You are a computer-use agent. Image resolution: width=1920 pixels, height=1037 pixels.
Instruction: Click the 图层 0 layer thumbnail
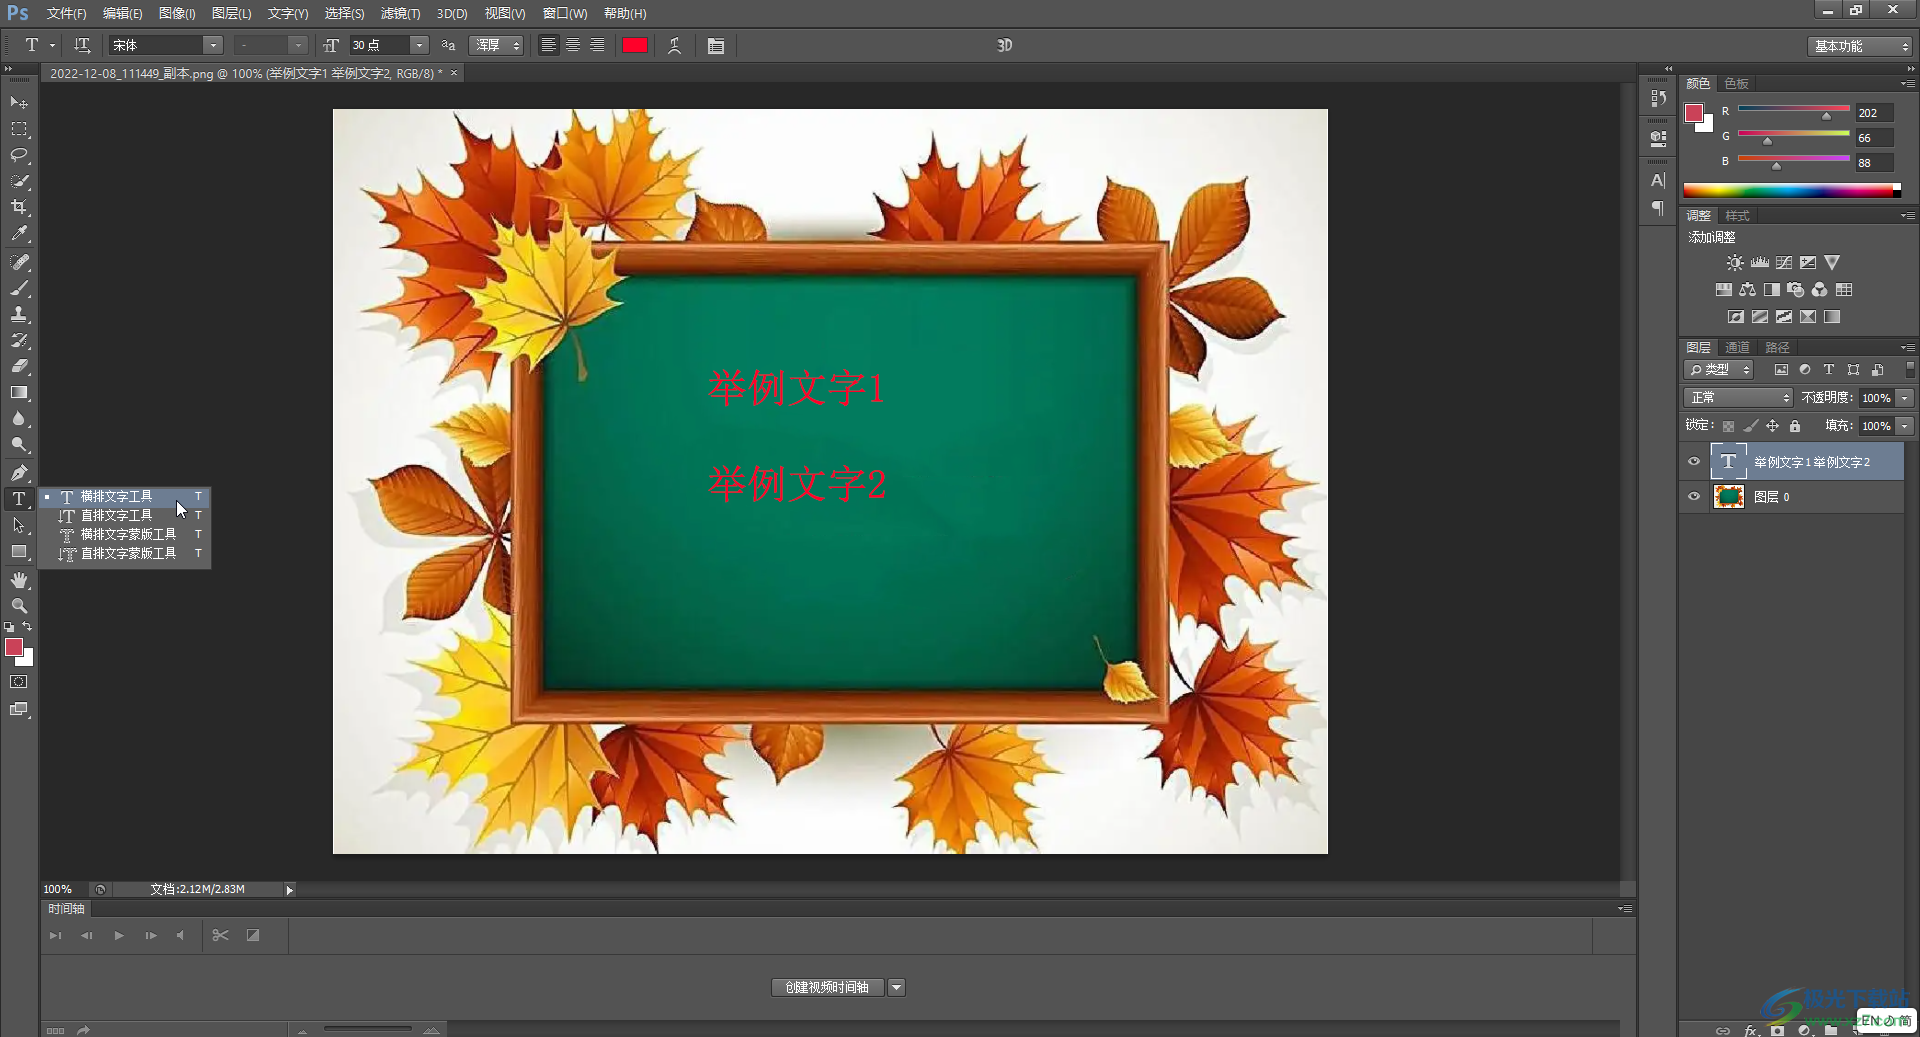(x=1728, y=497)
